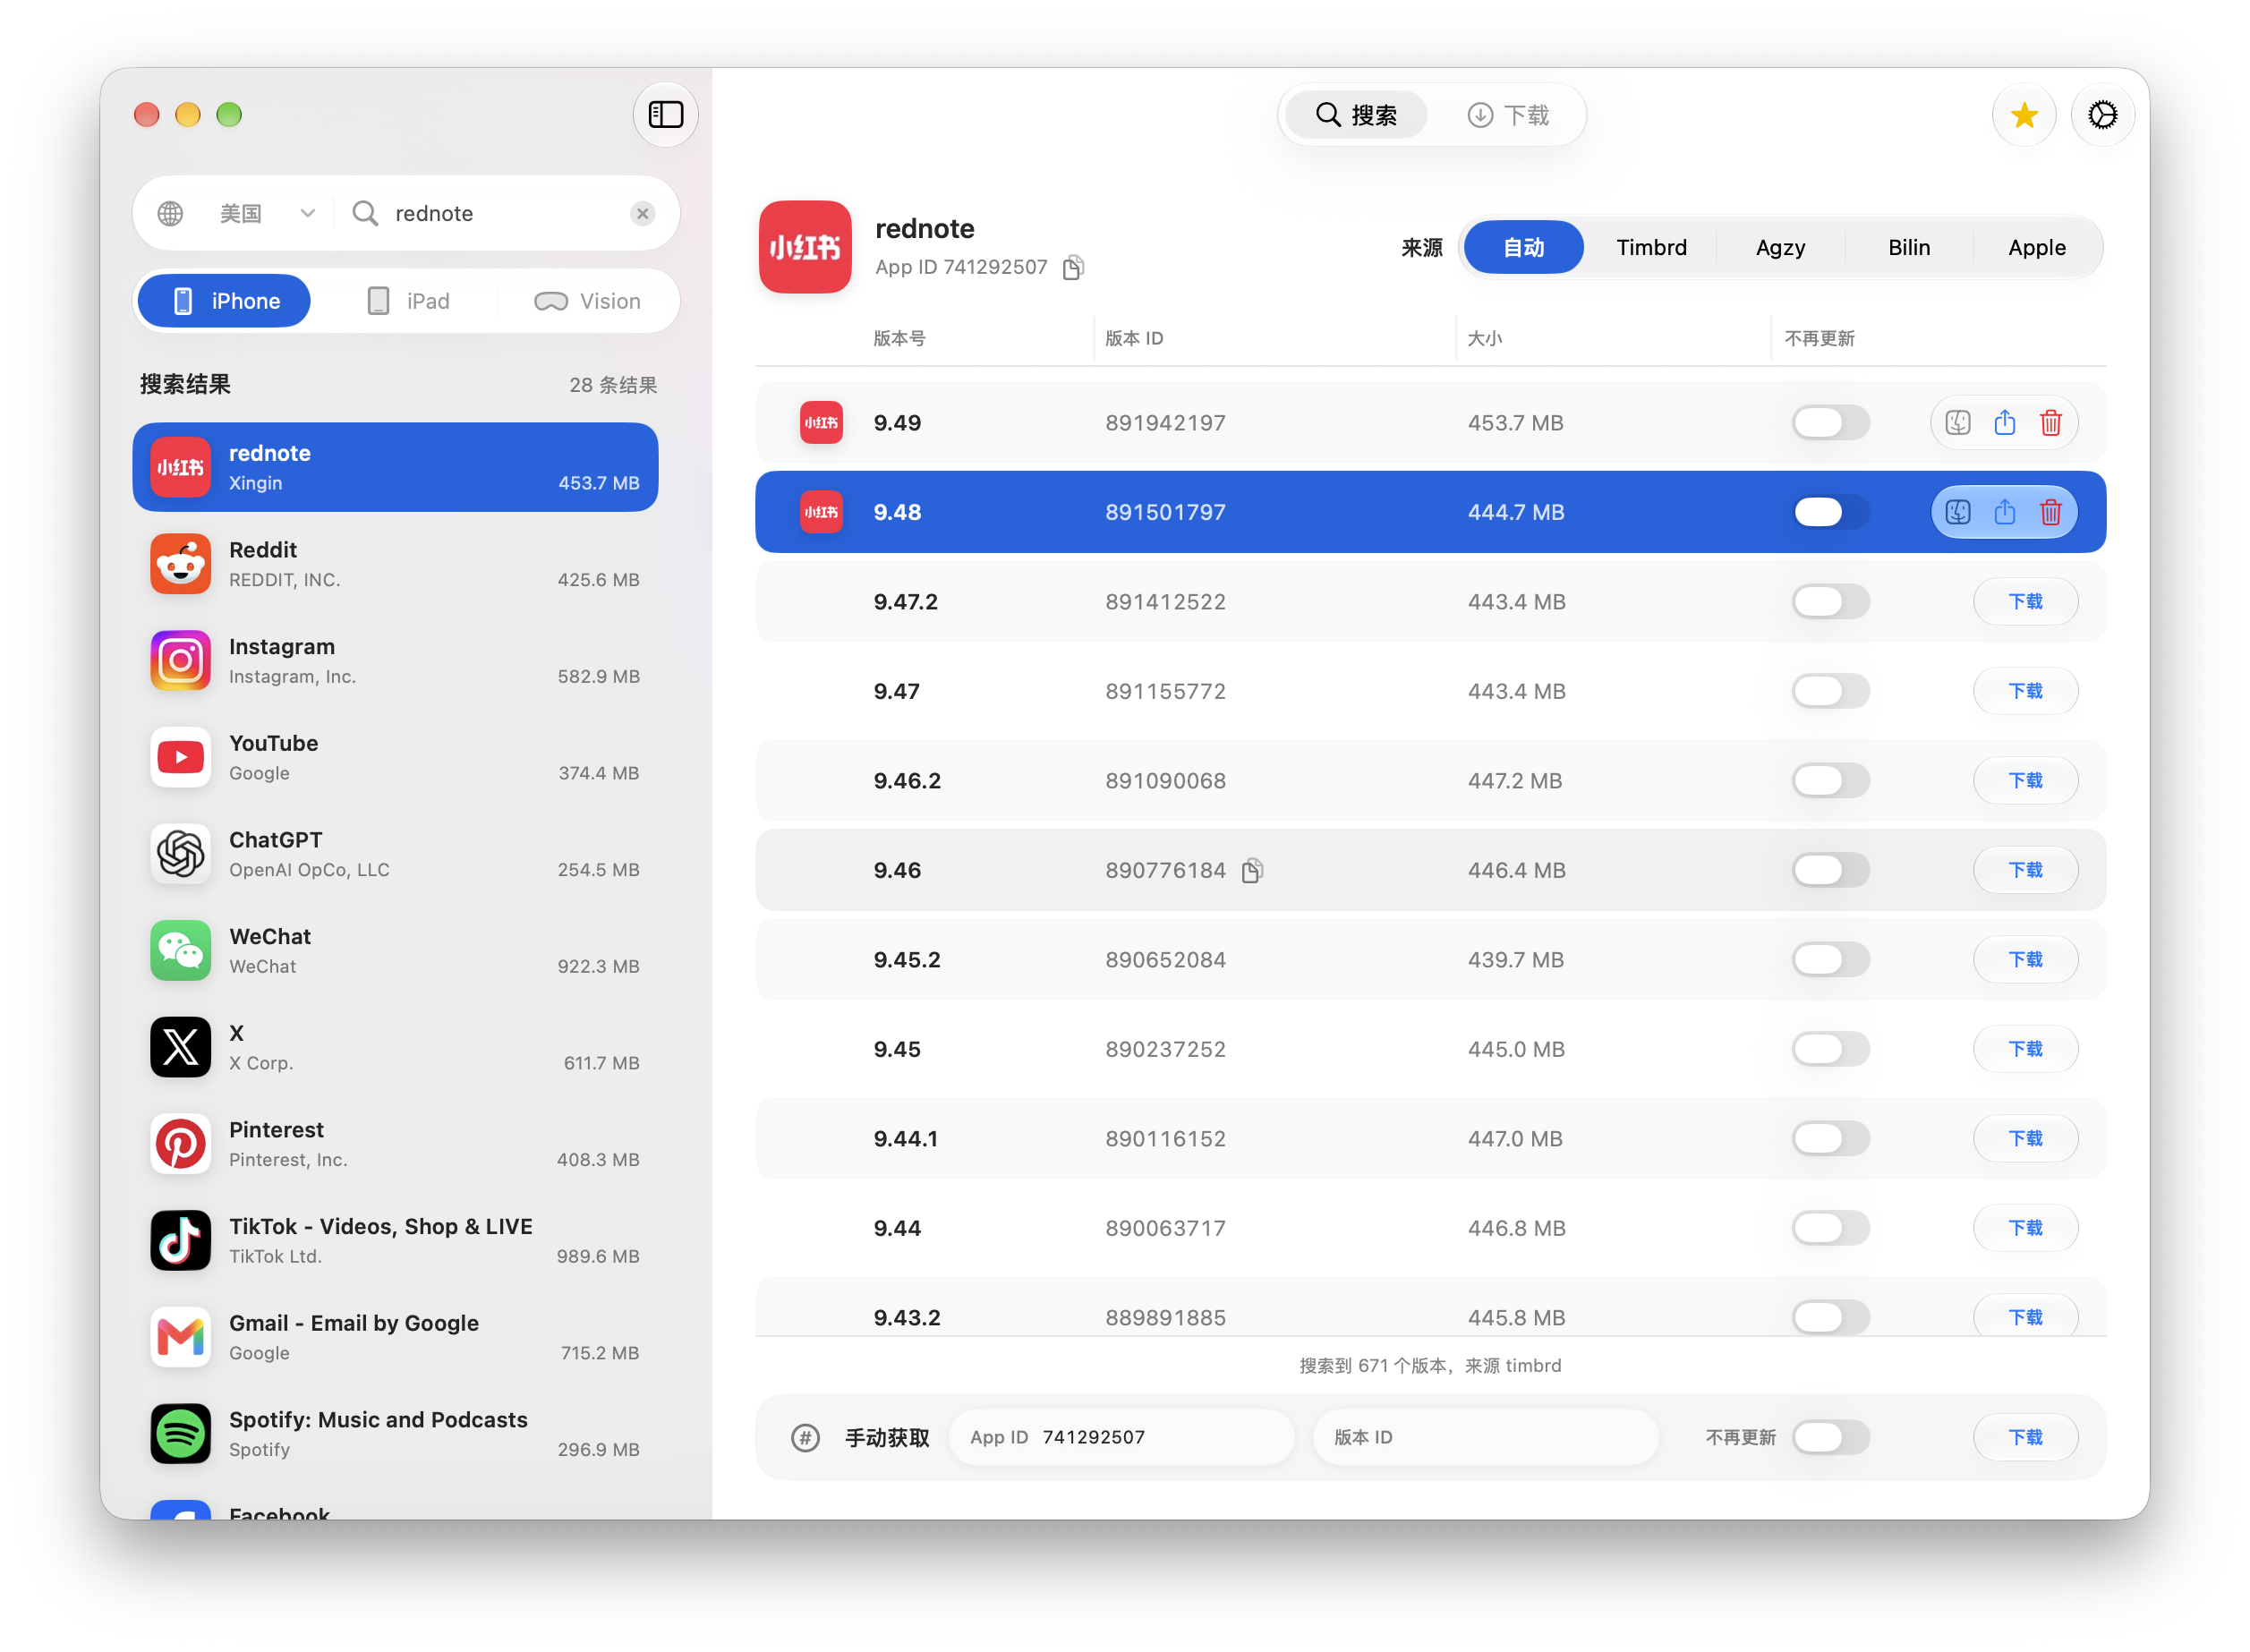
Task: Choose Agzy as source
Action: coord(1779,247)
